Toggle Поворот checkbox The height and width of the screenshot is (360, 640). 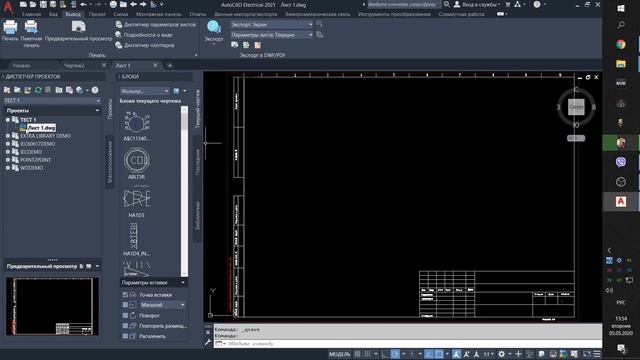click(x=125, y=316)
